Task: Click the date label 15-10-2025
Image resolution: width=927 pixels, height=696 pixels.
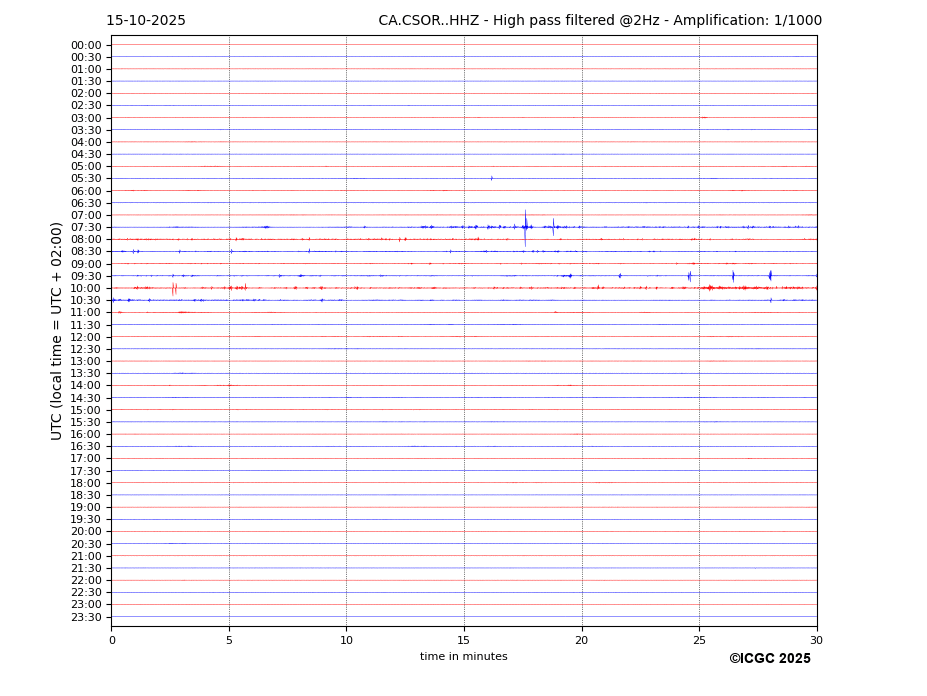Action: point(146,21)
